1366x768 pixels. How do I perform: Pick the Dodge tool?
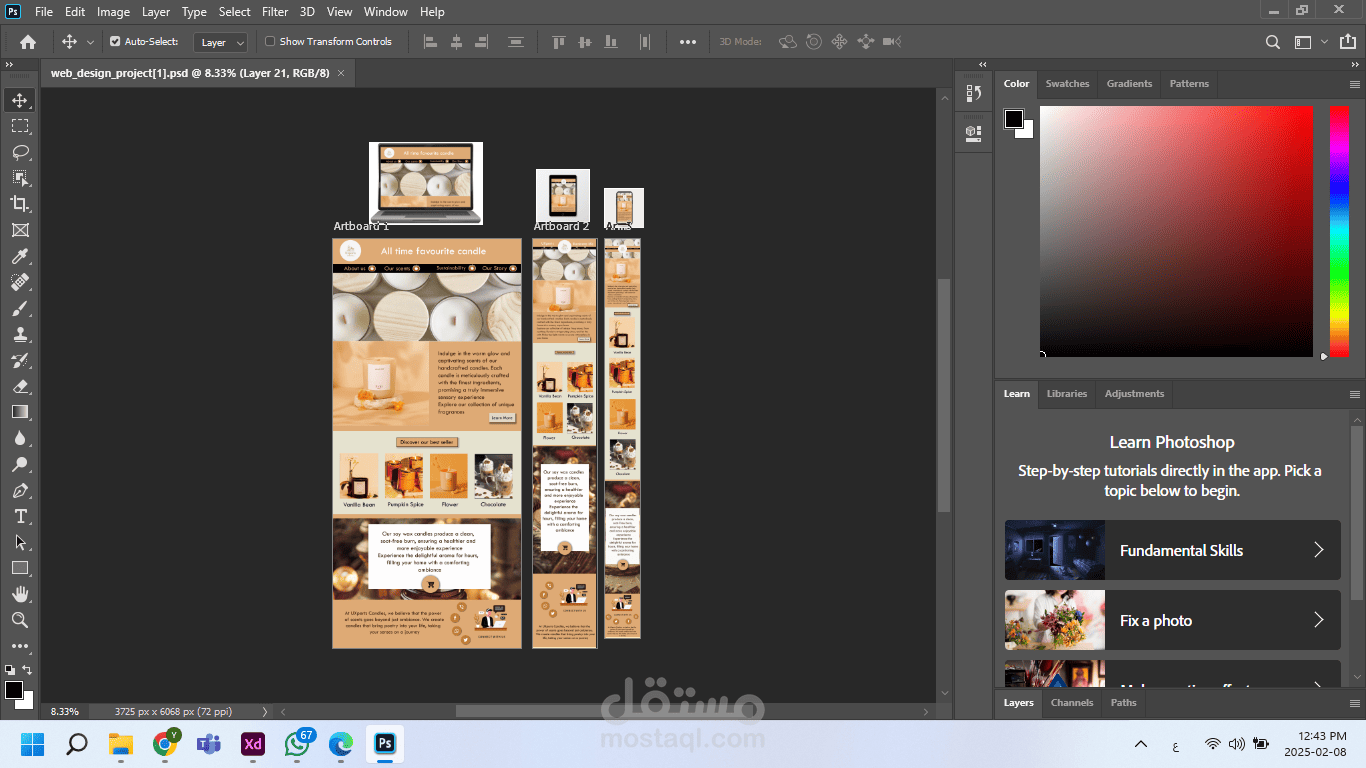tap(20, 464)
